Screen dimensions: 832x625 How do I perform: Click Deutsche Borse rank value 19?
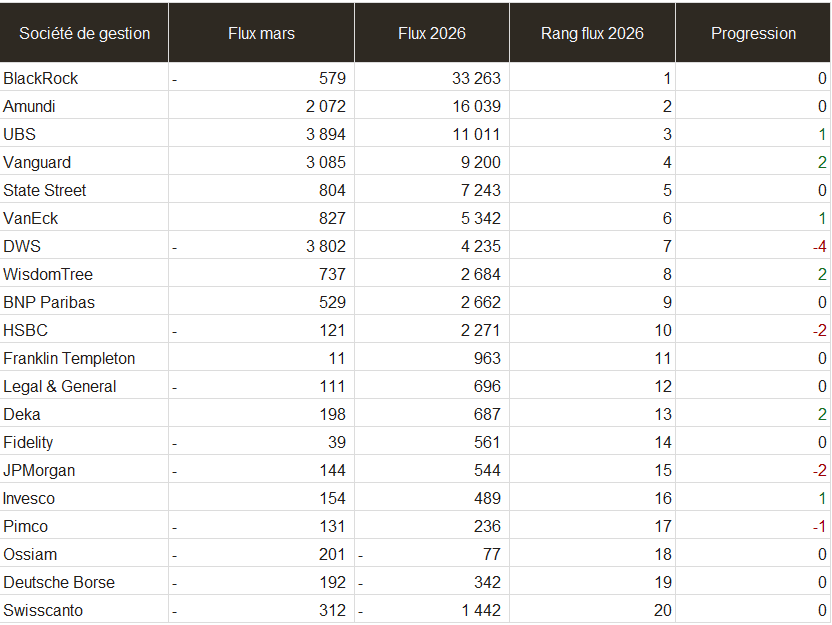662,583
